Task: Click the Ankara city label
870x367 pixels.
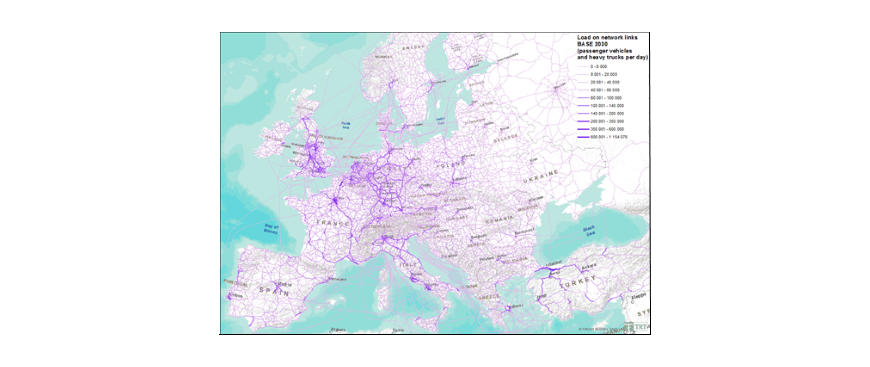Action: 588,268
